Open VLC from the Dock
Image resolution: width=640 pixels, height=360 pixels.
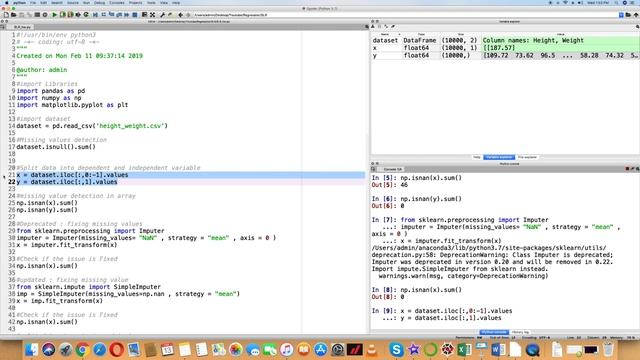click(372, 349)
